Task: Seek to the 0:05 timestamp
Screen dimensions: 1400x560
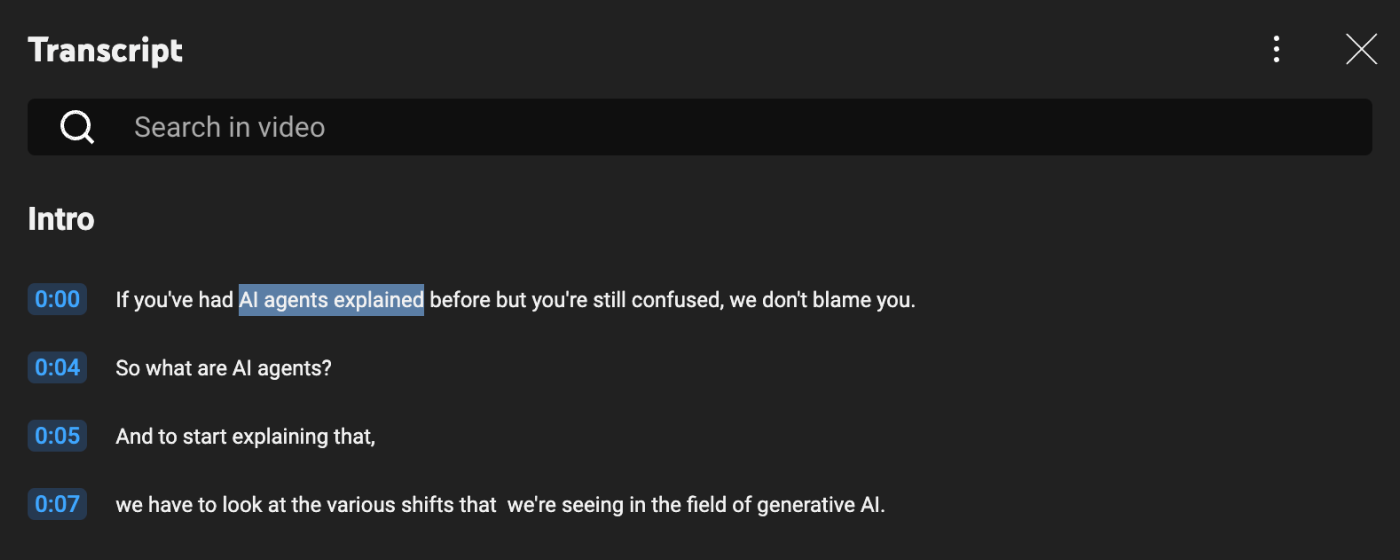Action: click(57, 436)
